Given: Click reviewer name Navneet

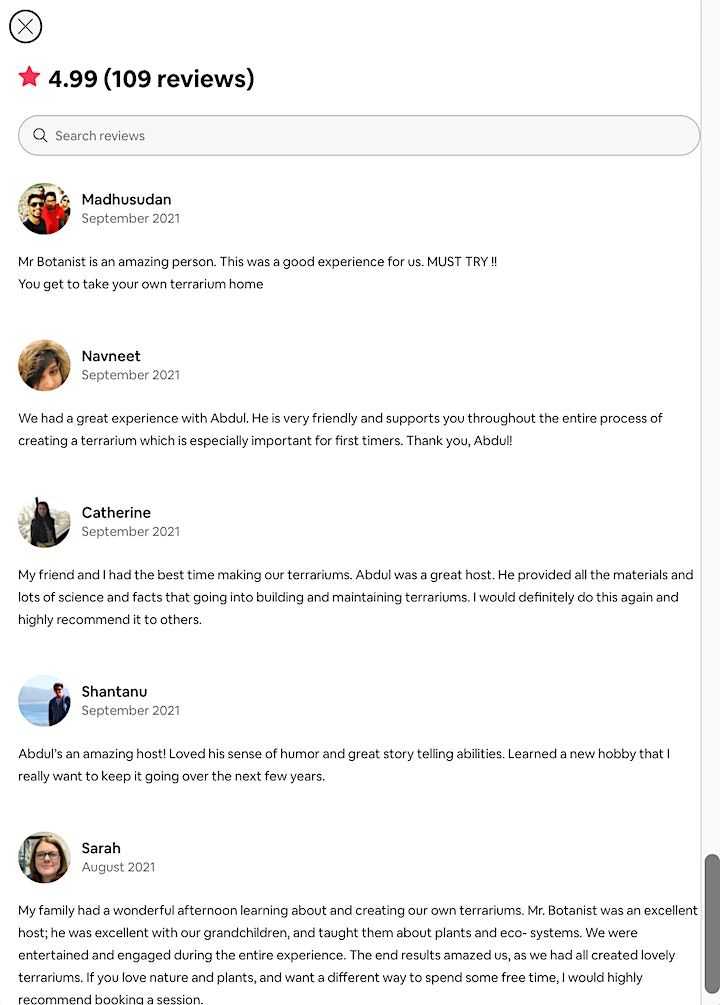Looking at the screenshot, I should 111,356.
